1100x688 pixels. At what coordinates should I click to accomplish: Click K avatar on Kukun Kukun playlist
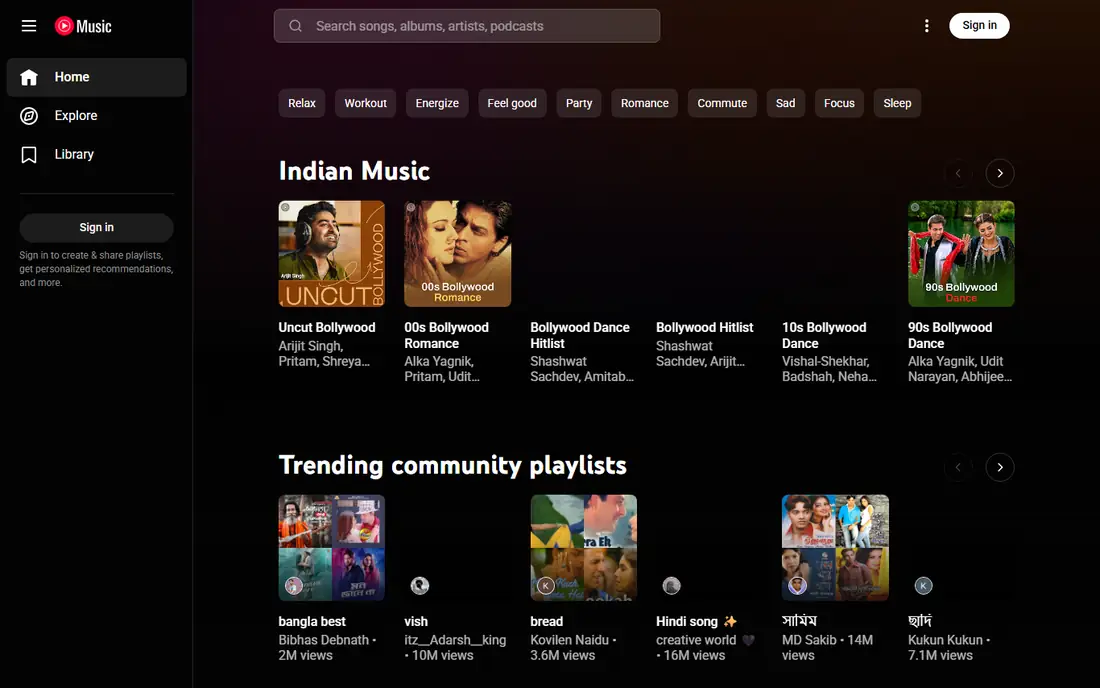pos(923,585)
